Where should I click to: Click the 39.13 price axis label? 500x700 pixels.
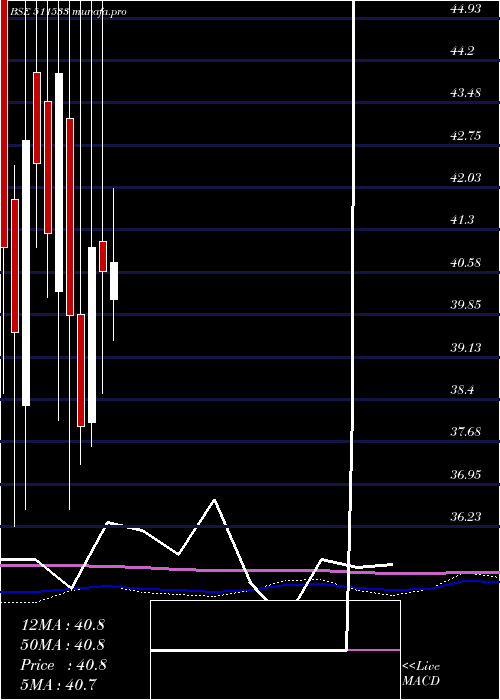pos(466,347)
